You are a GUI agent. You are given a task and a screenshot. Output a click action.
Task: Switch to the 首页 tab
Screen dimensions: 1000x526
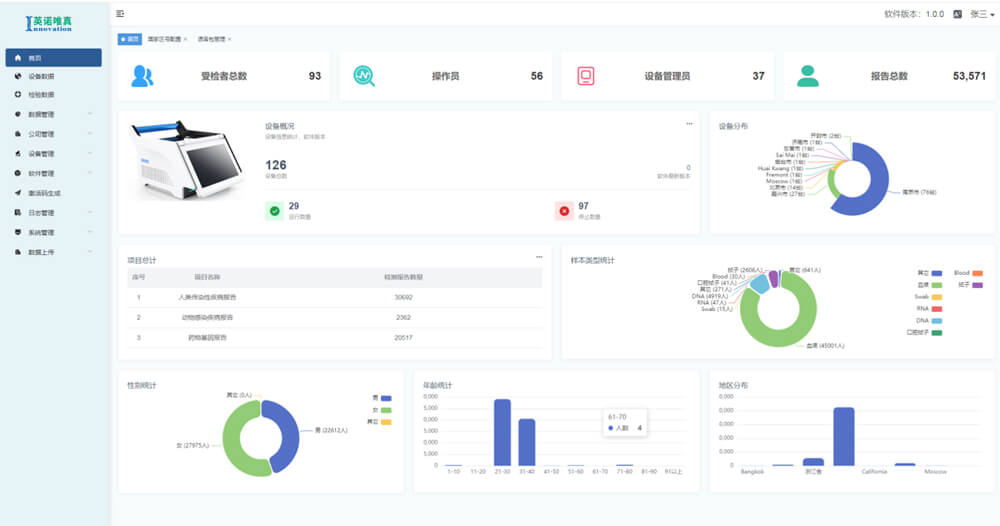[130, 39]
